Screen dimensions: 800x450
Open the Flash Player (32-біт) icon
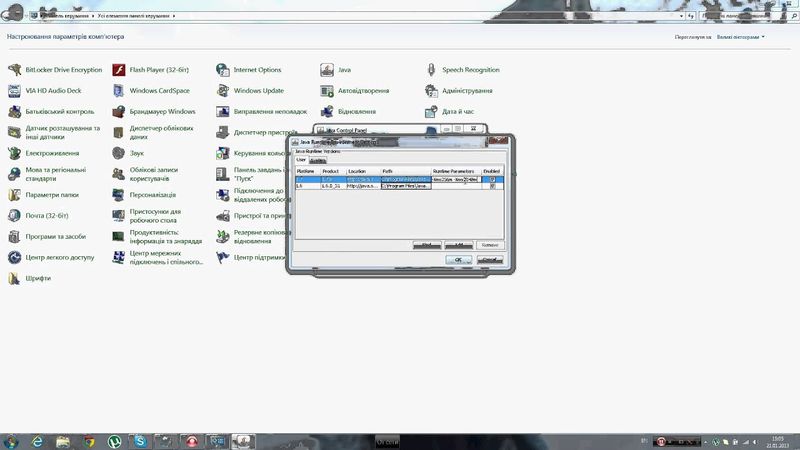(x=119, y=70)
